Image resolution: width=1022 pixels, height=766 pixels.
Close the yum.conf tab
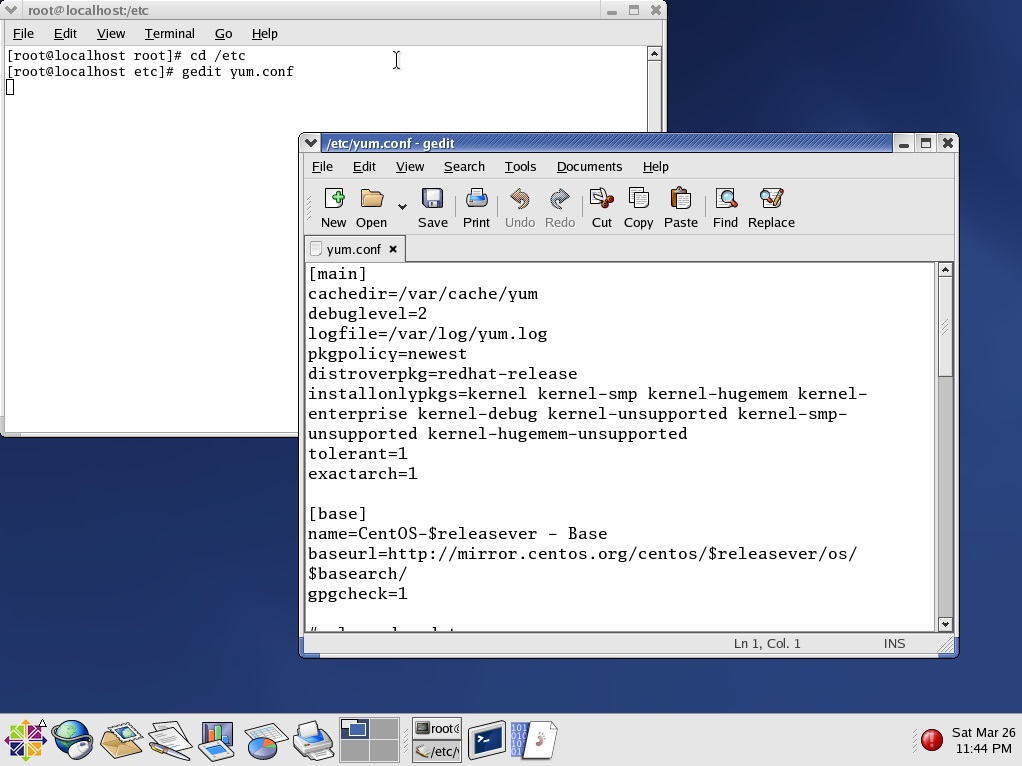pyautogui.click(x=393, y=249)
